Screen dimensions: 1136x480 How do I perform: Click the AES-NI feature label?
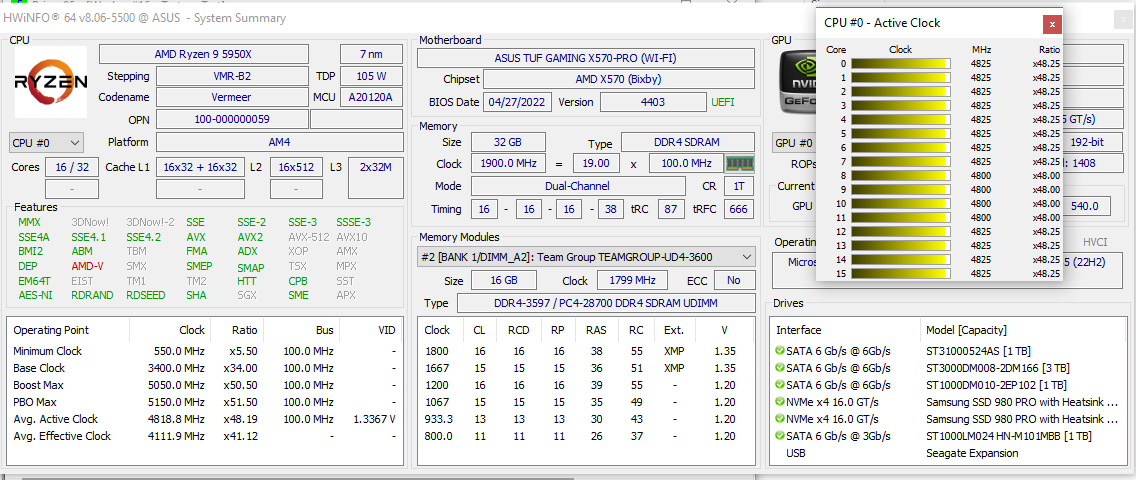[x=36, y=295]
